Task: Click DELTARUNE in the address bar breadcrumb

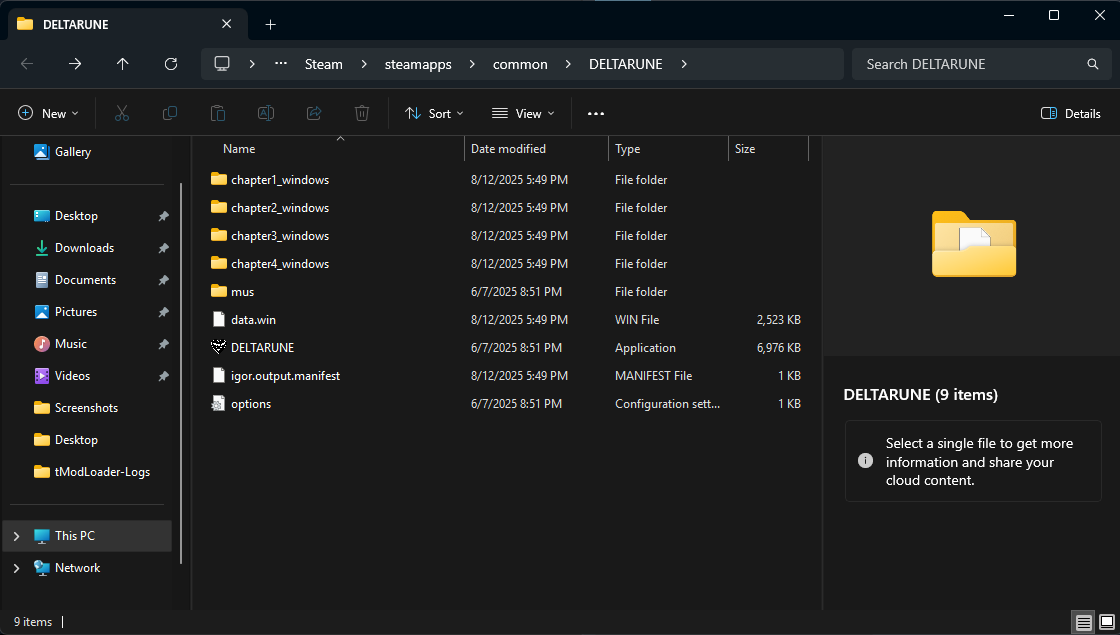Action: pyautogui.click(x=626, y=64)
